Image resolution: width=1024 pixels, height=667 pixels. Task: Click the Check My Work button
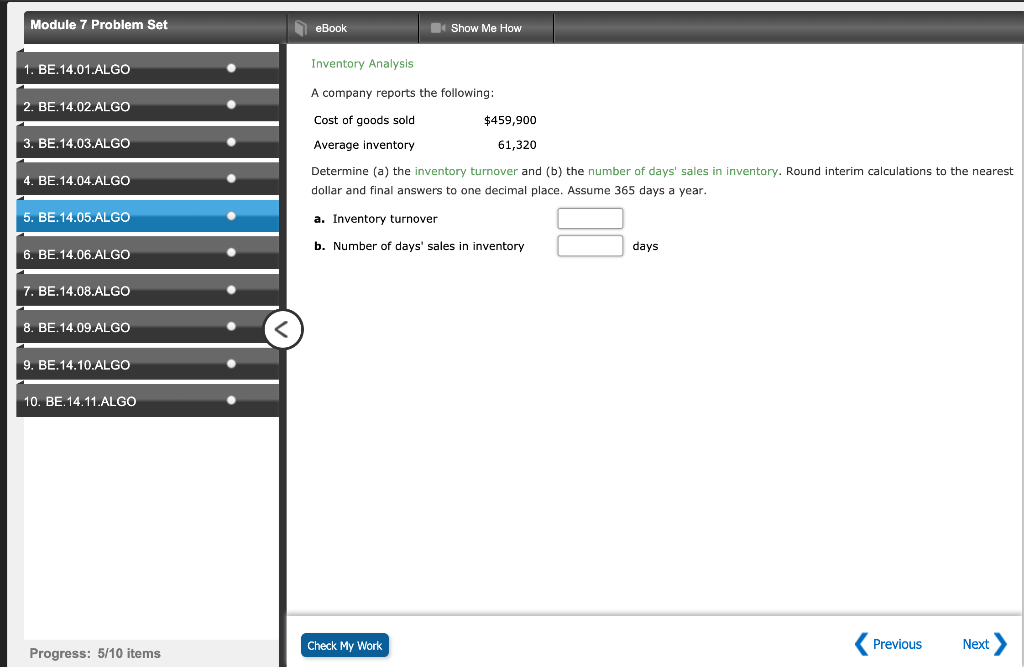pyautogui.click(x=344, y=645)
